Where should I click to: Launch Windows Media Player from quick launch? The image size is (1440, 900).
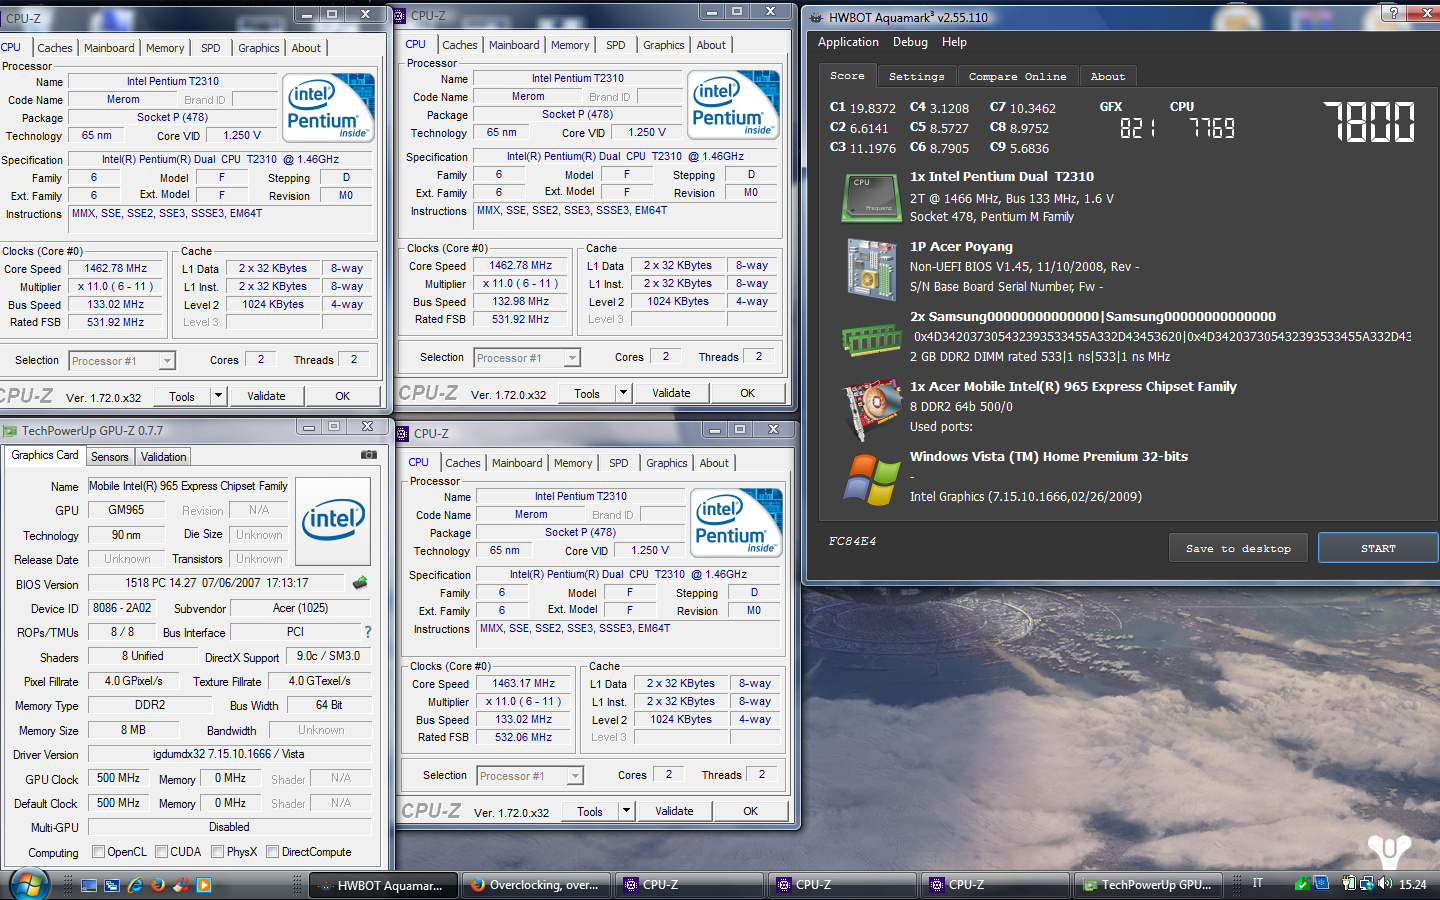point(204,885)
